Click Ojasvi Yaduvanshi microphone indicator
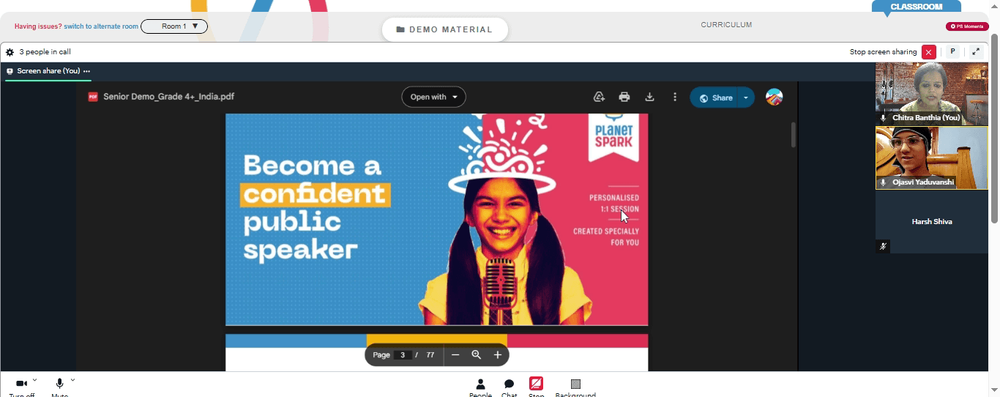This screenshot has width=1000, height=397. pos(883,183)
